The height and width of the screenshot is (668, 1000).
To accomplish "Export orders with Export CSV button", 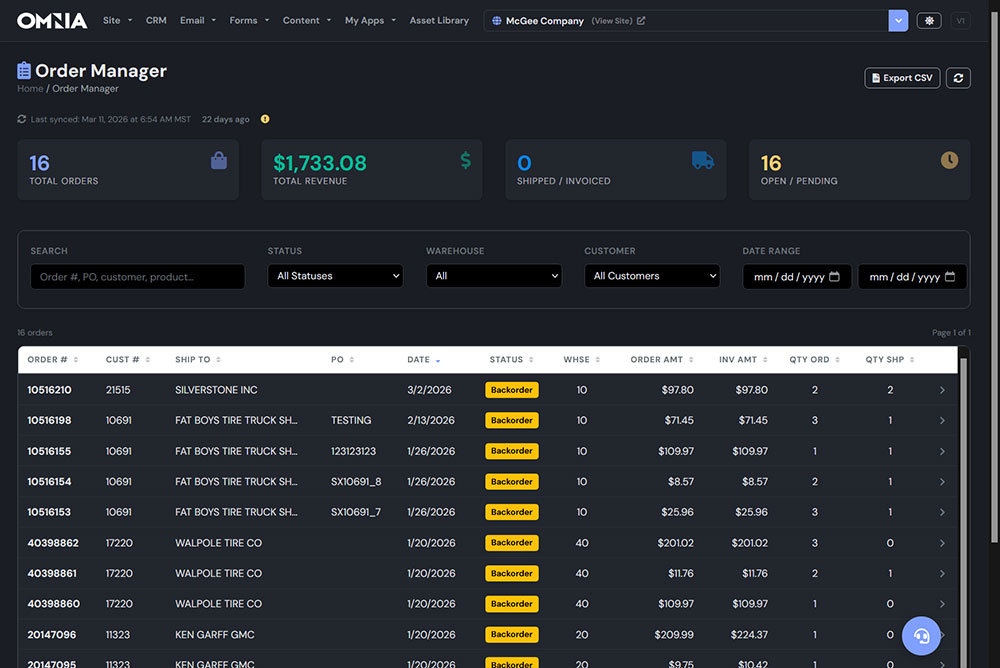I will pyautogui.click(x=902, y=78).
